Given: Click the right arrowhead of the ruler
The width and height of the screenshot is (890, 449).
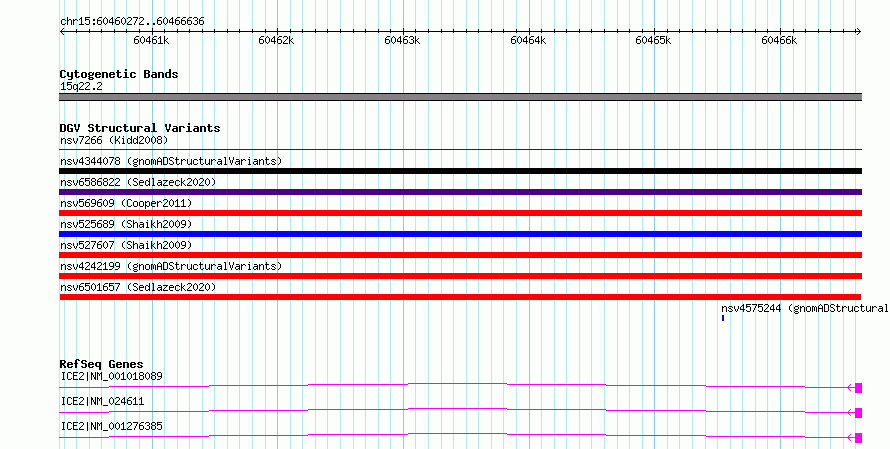Looking at the screenshot, I should pos(858,32).
